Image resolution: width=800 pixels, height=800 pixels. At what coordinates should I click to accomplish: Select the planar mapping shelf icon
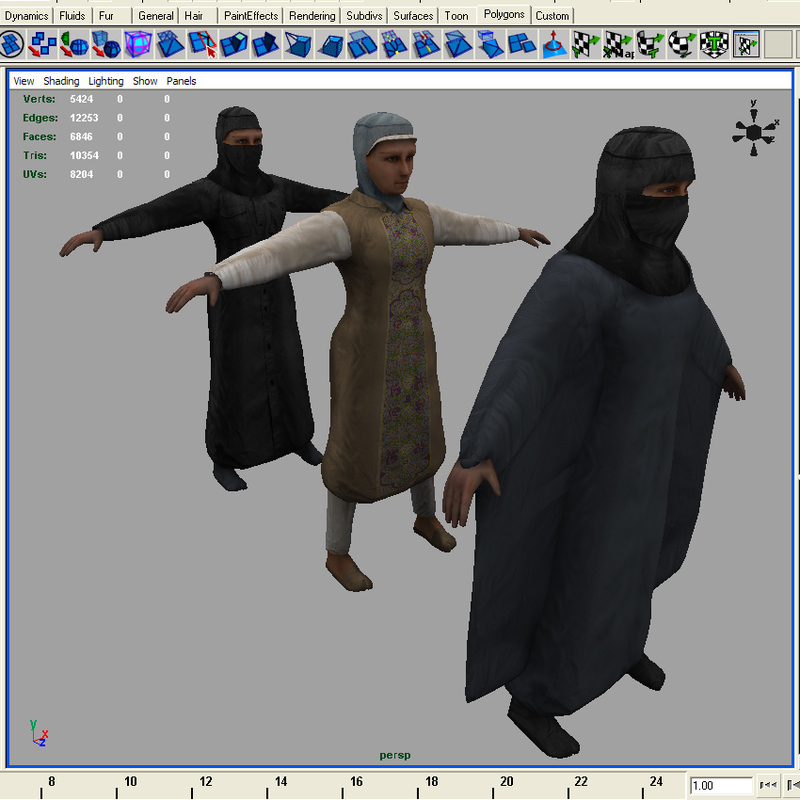584,42
